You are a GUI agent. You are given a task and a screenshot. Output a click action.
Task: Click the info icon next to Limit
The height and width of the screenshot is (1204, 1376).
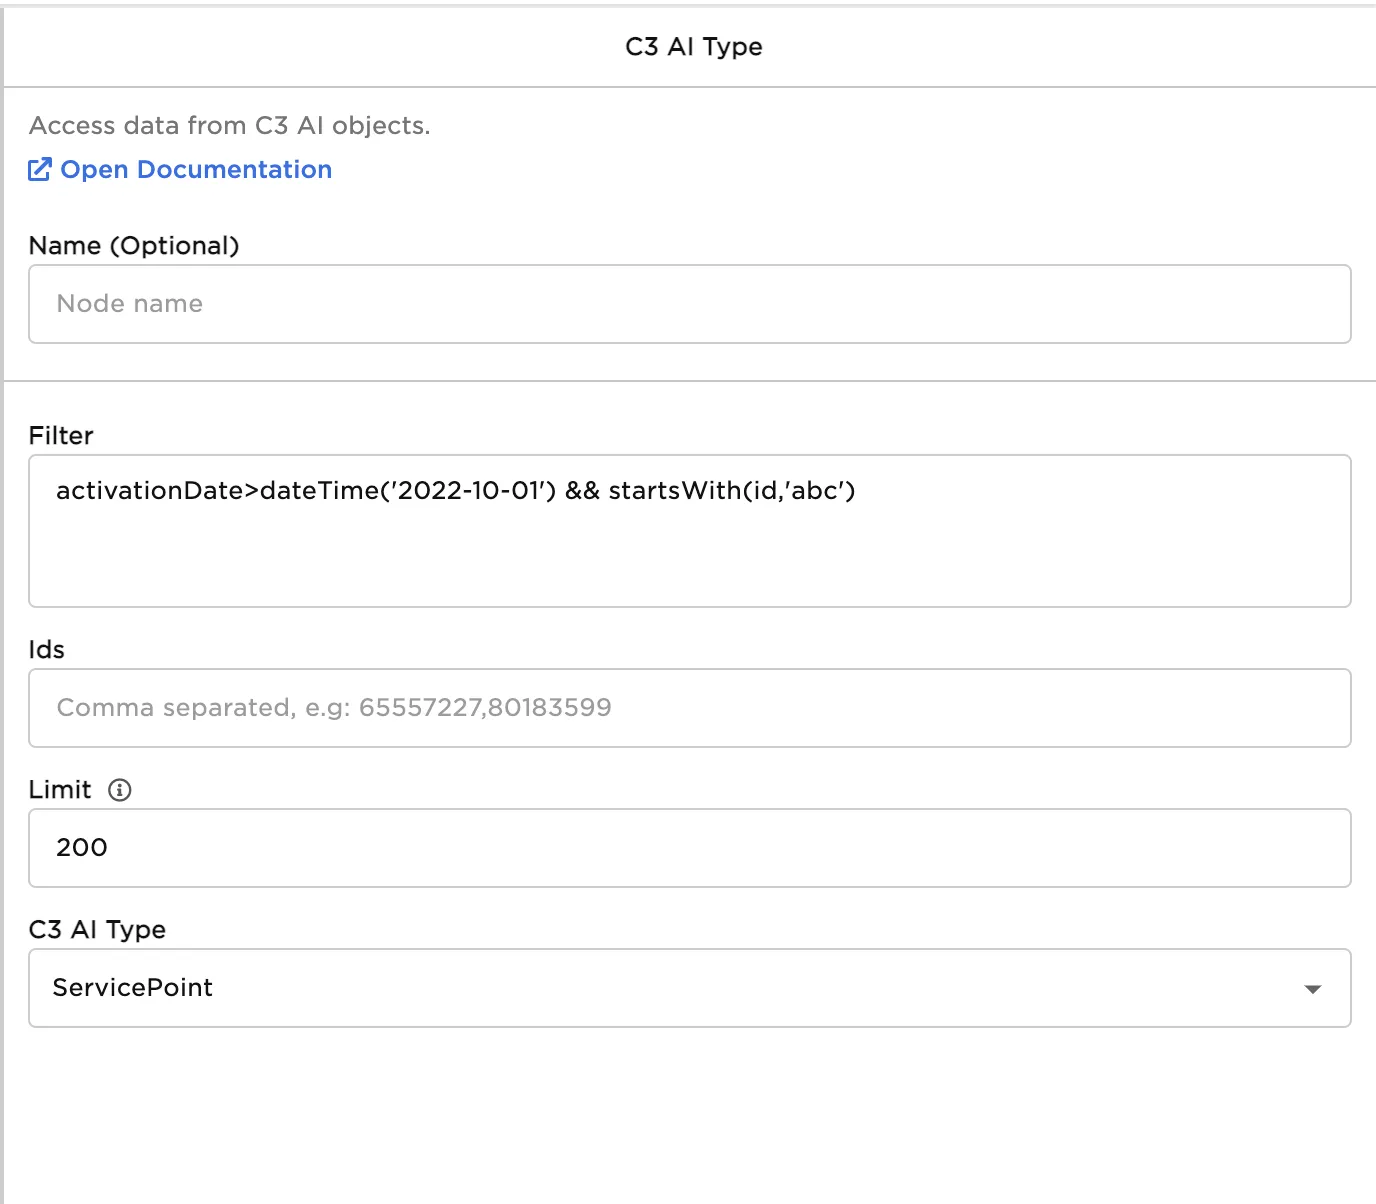coord(120,790)
